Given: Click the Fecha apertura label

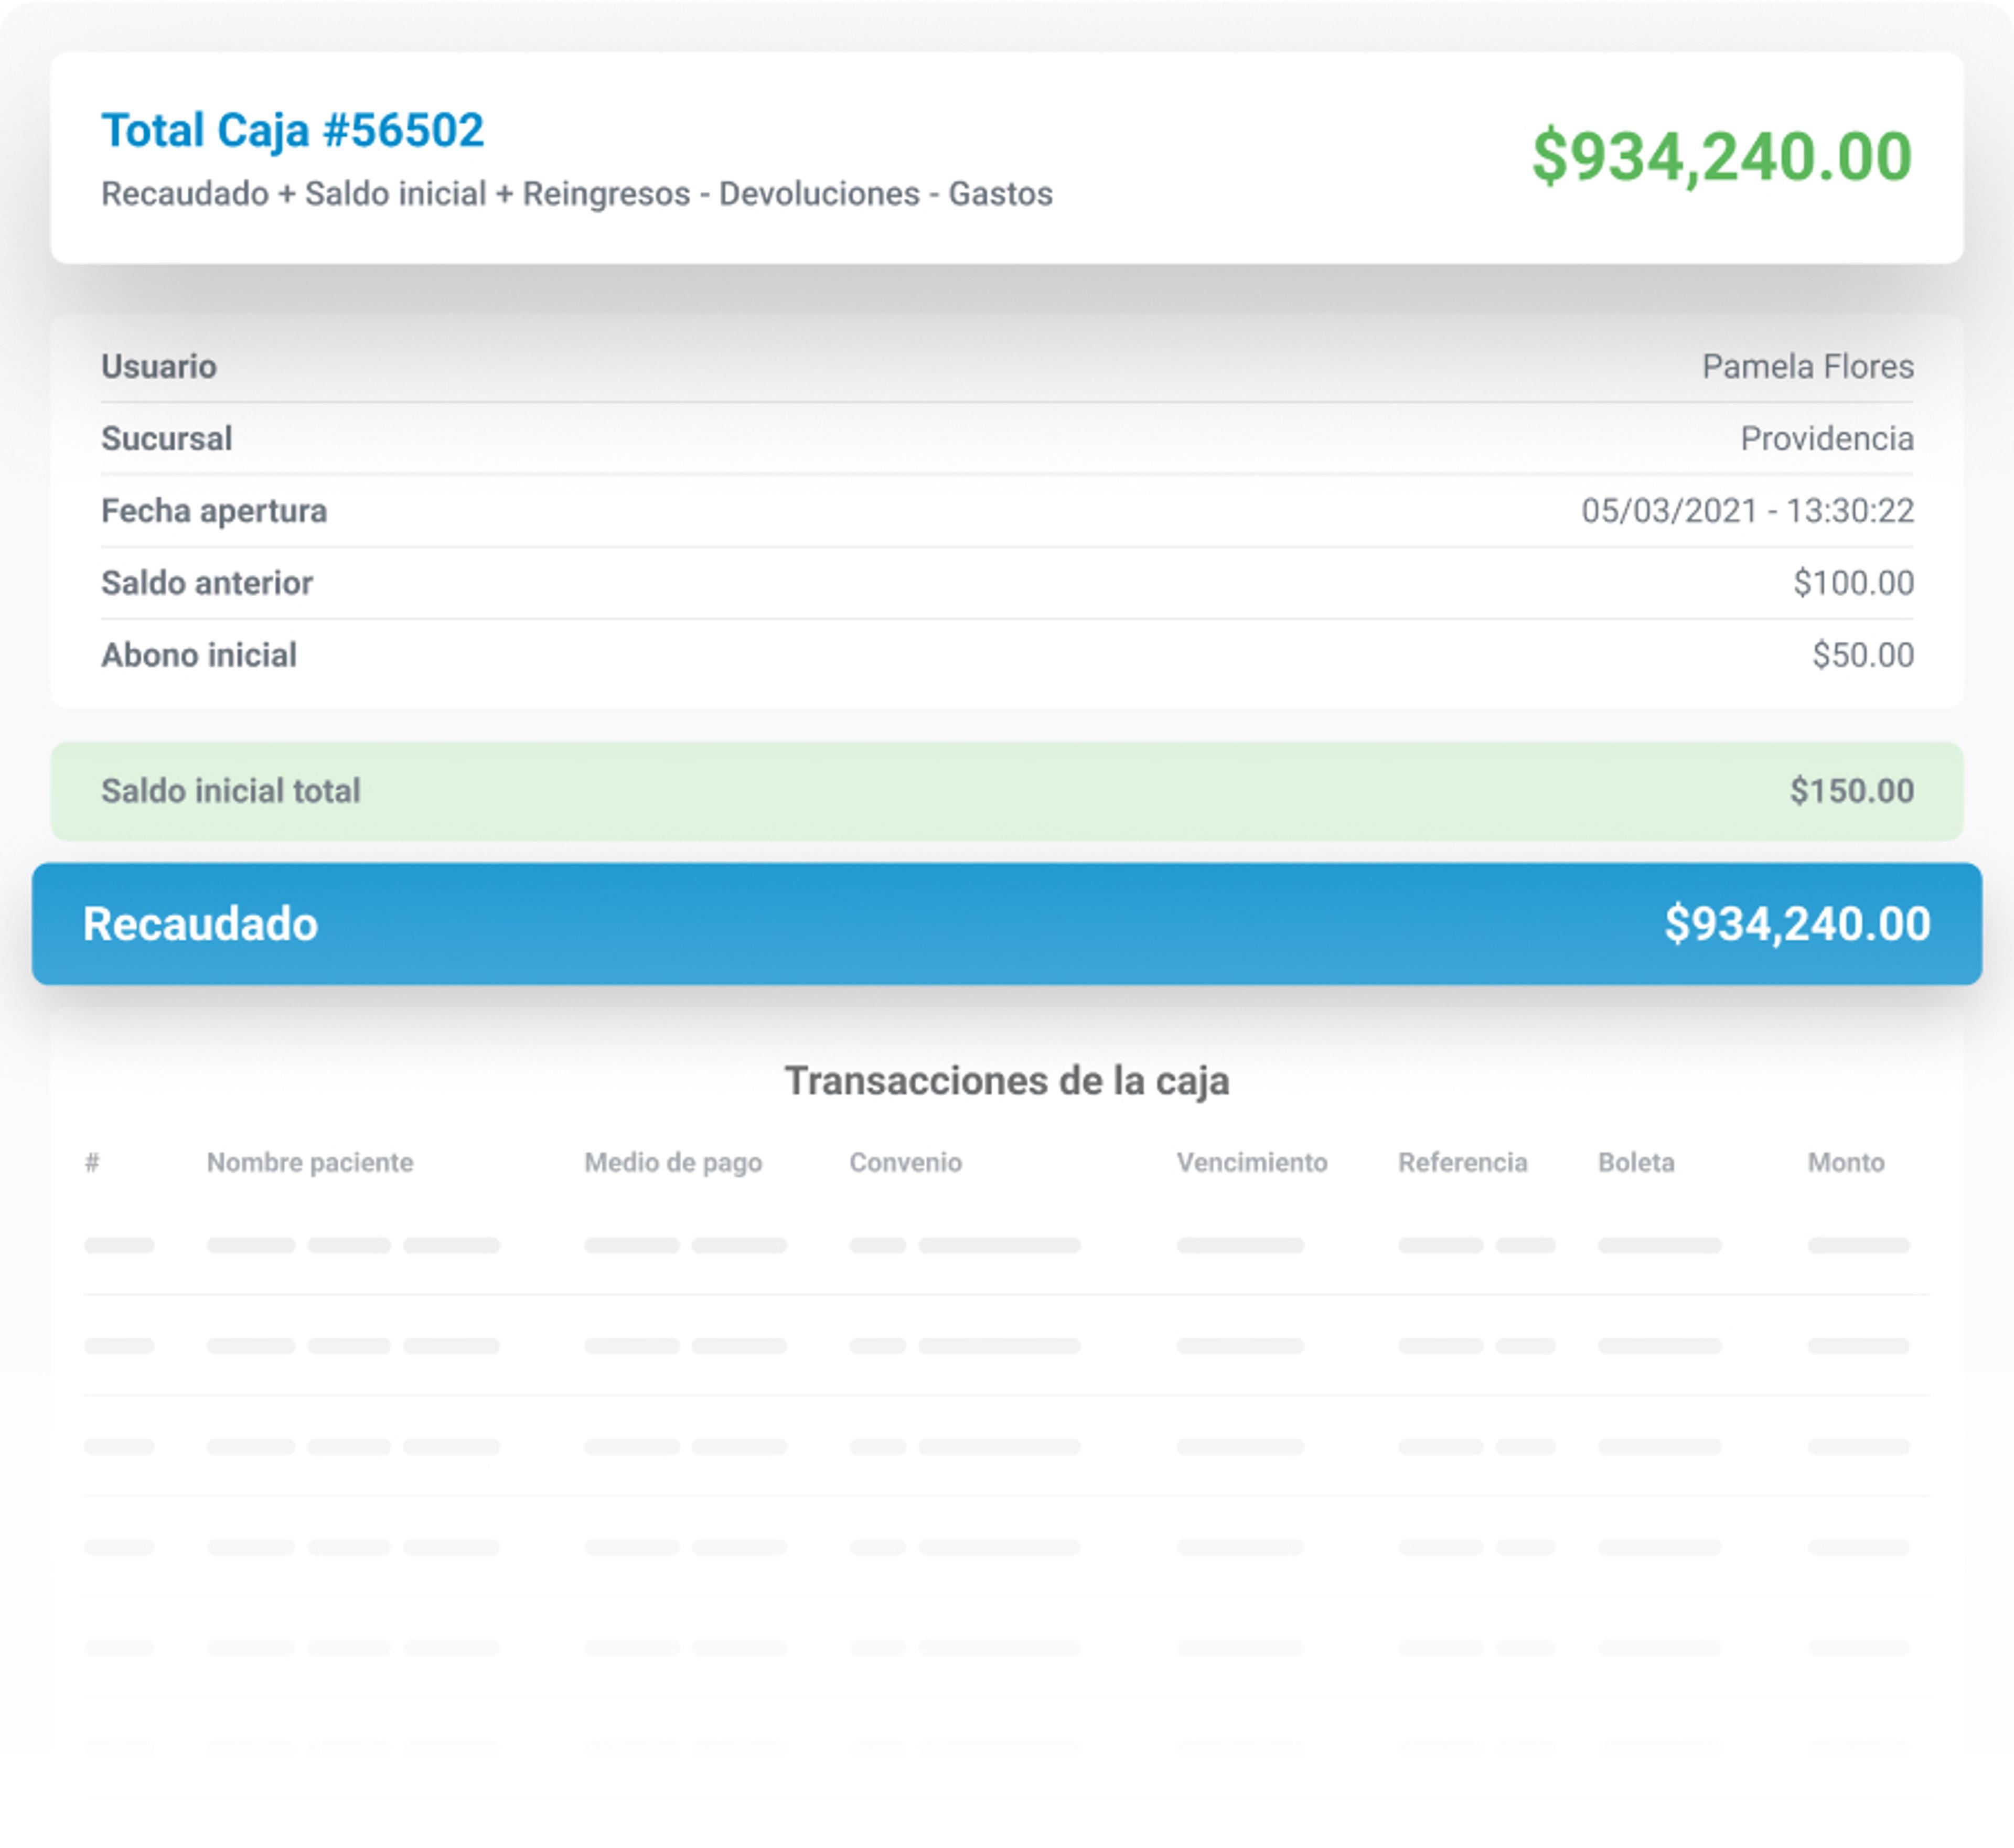Looking at the screenshot, I should [214, 511].
